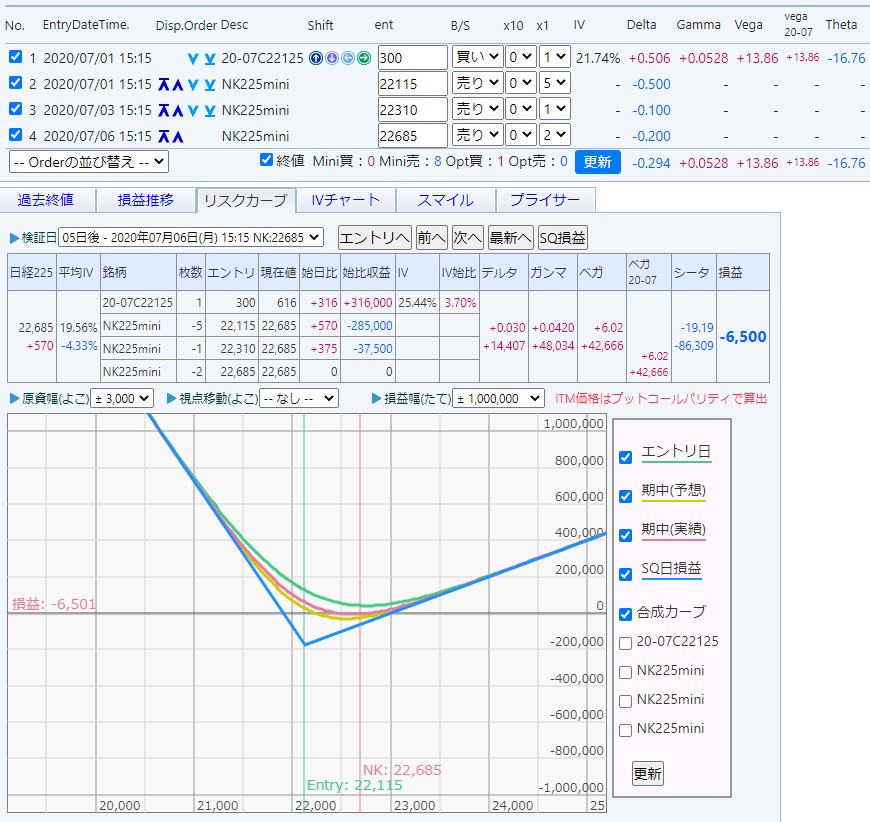The image size is (870, 822).
Task: Click 損益 value -6,500 in table
Action: click(x=743, y=337)
